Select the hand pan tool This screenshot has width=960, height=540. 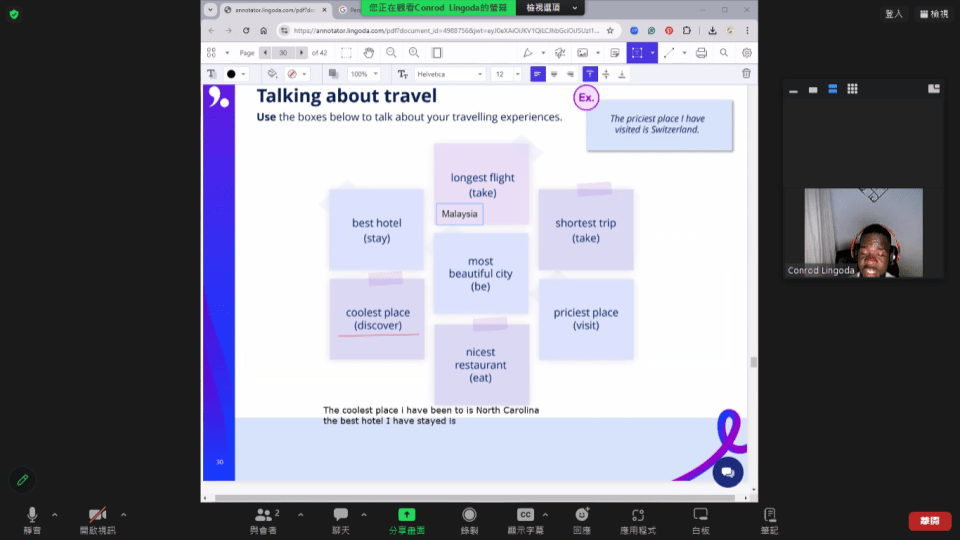point(369,53)
